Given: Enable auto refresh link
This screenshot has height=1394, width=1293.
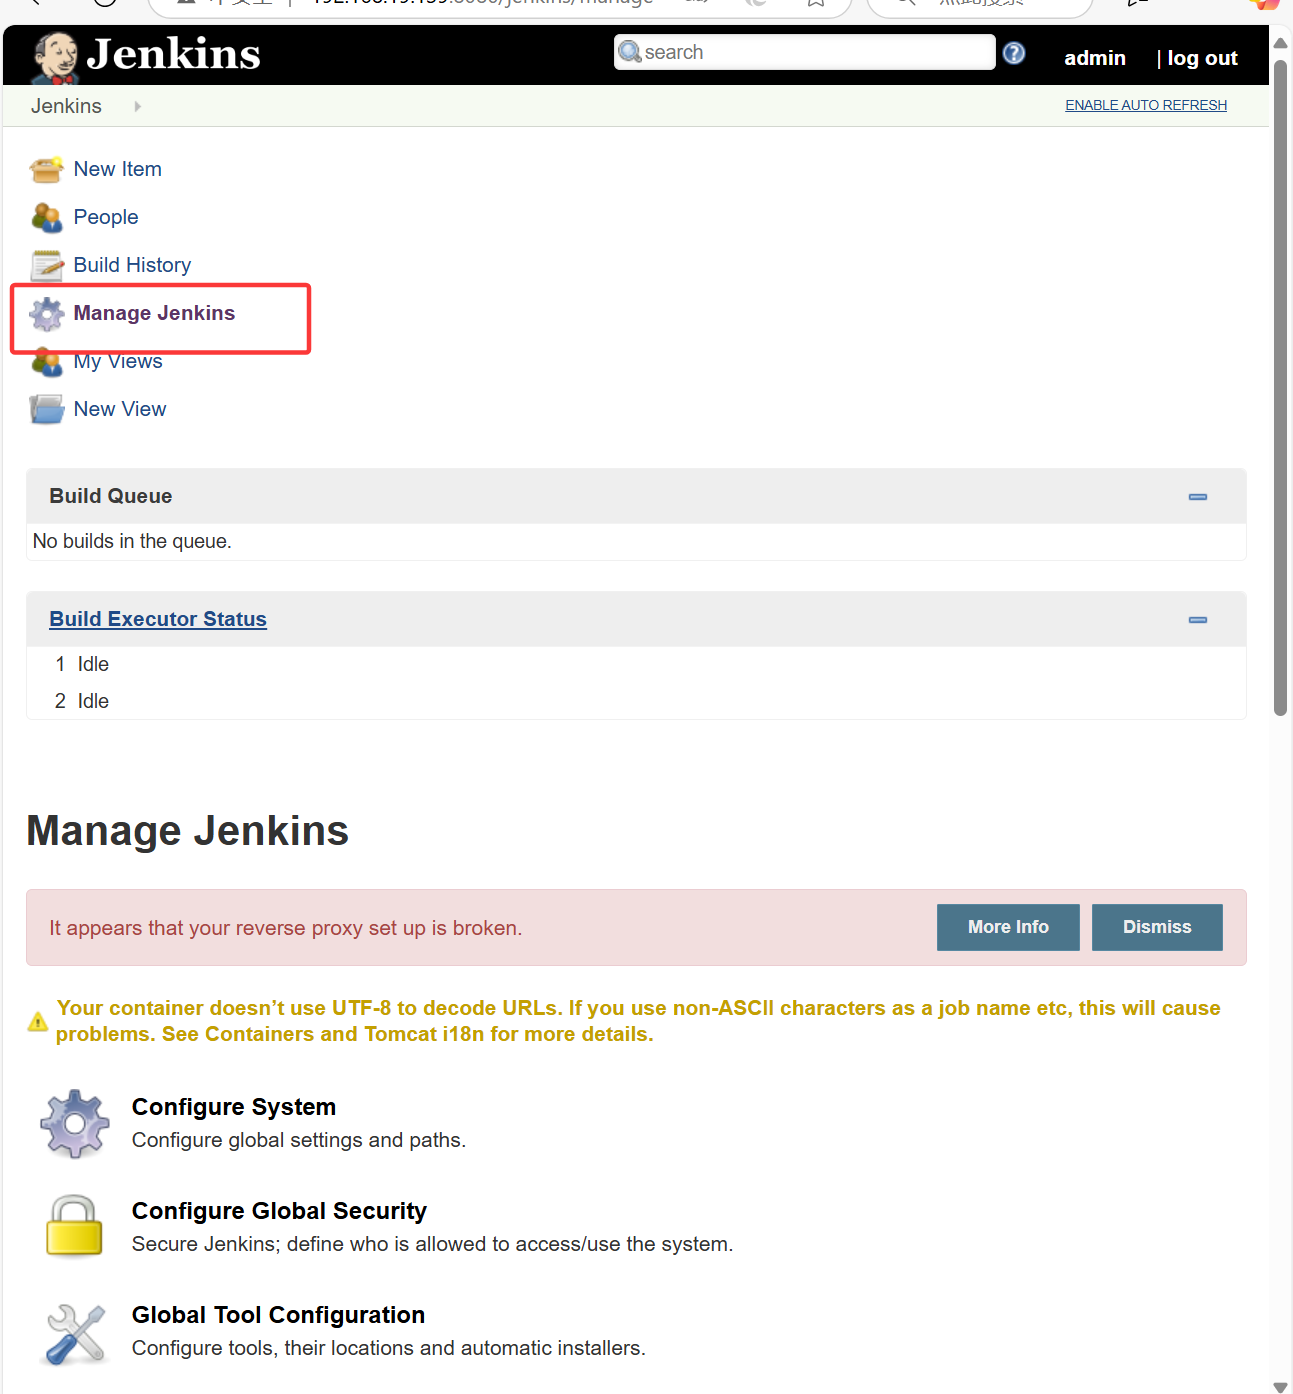Looking at the screenshot, I should coord(1146,105).
